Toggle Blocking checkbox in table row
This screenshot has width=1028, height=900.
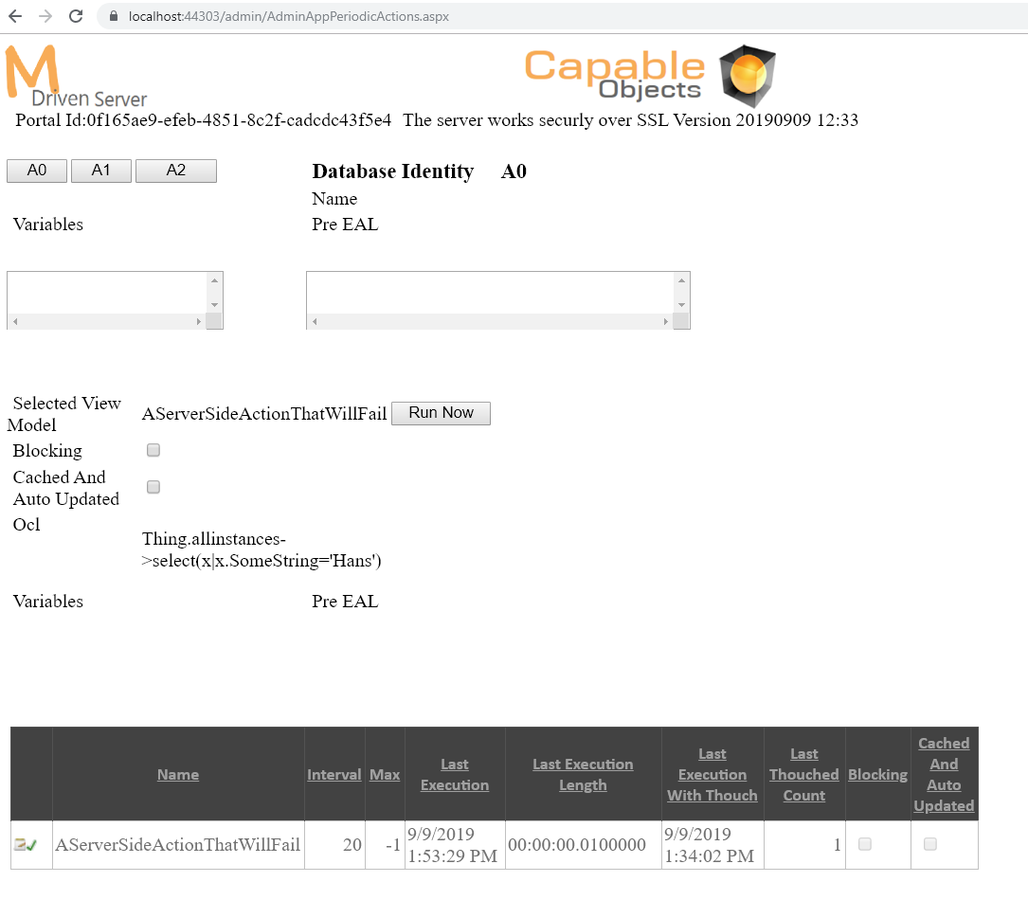(865, 844)
